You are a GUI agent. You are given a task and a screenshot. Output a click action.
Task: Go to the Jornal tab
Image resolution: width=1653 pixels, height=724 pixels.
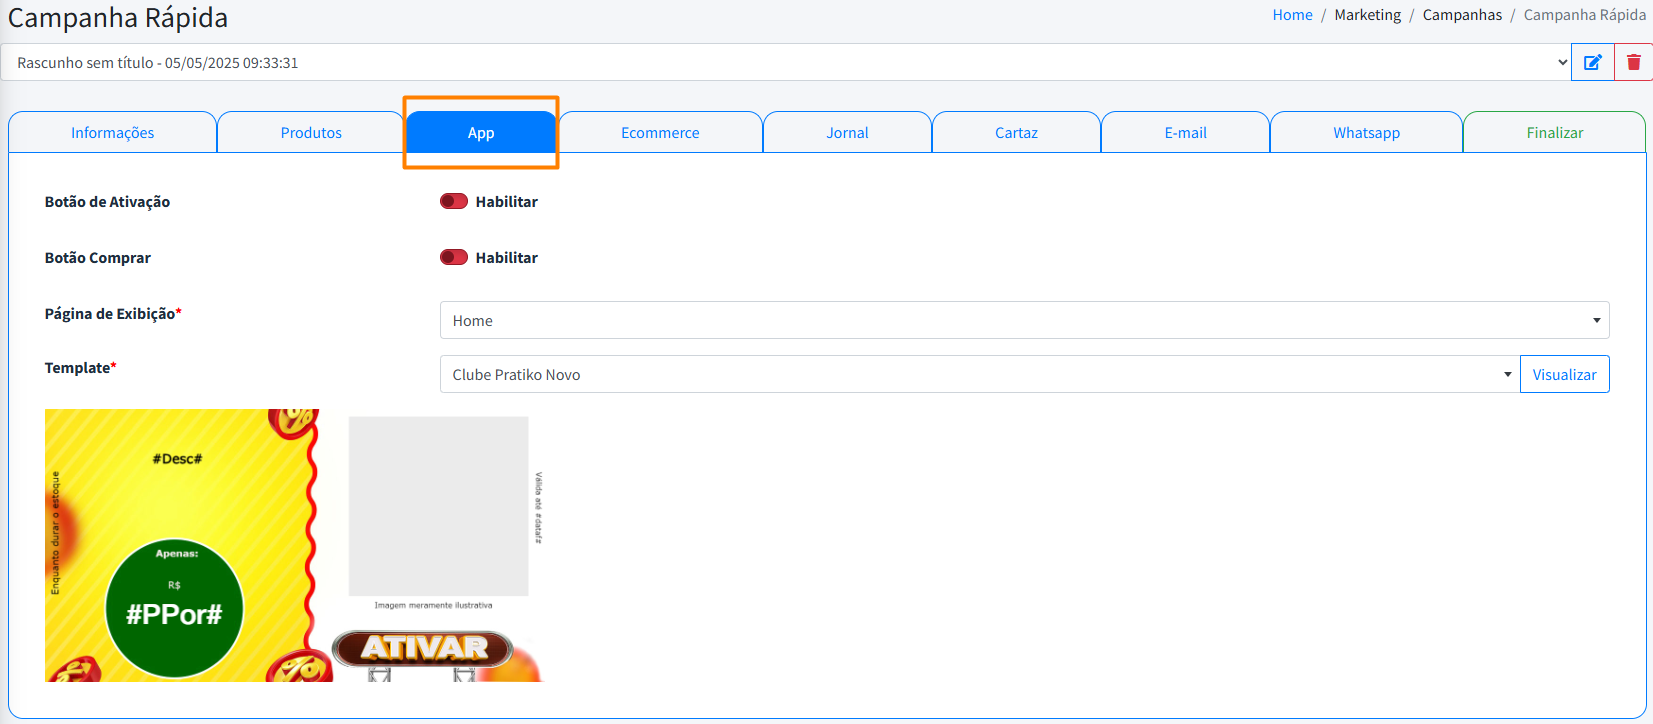point(847,133)
